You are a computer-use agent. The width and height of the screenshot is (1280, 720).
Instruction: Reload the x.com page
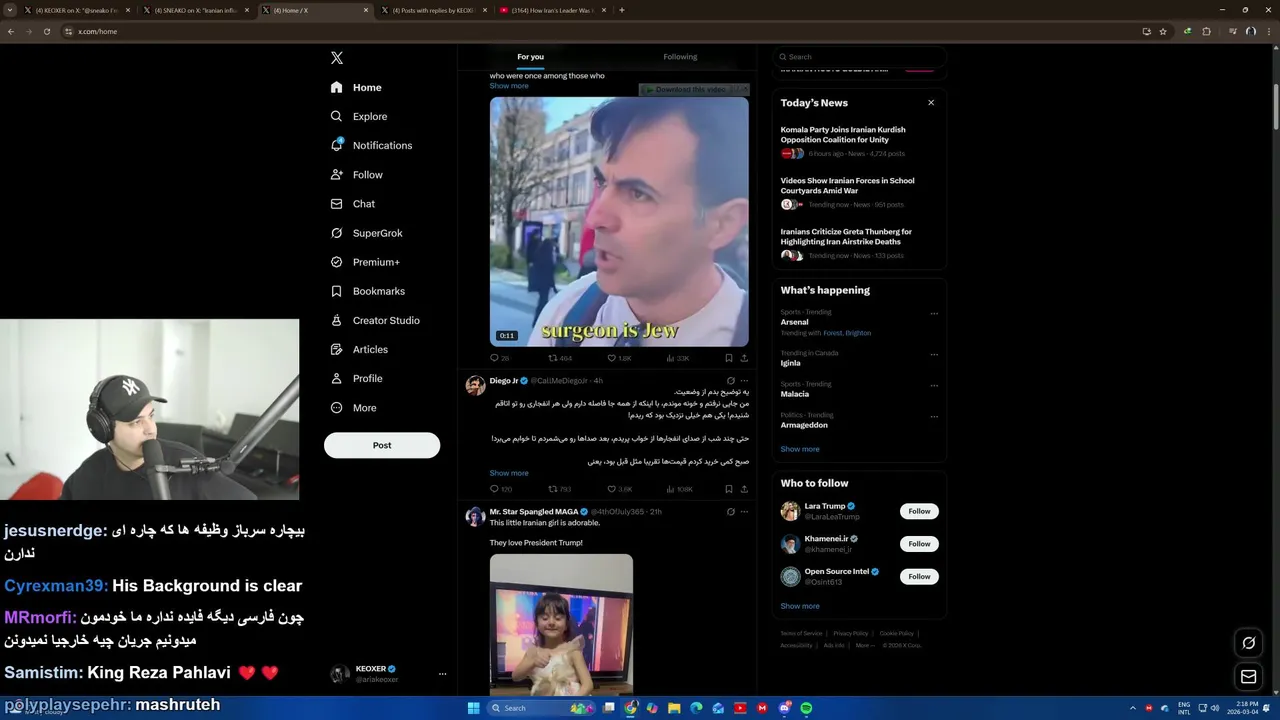pos(46,31)
